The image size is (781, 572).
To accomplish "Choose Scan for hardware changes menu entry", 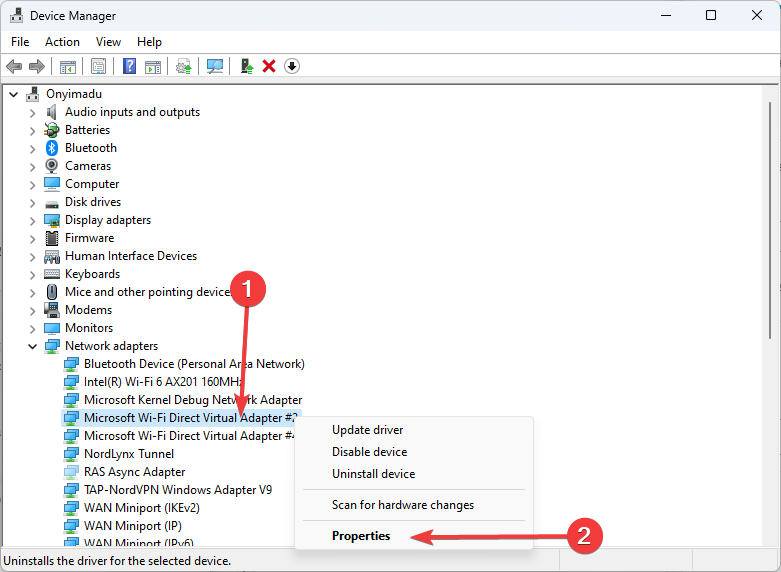I will pos(403,505).
